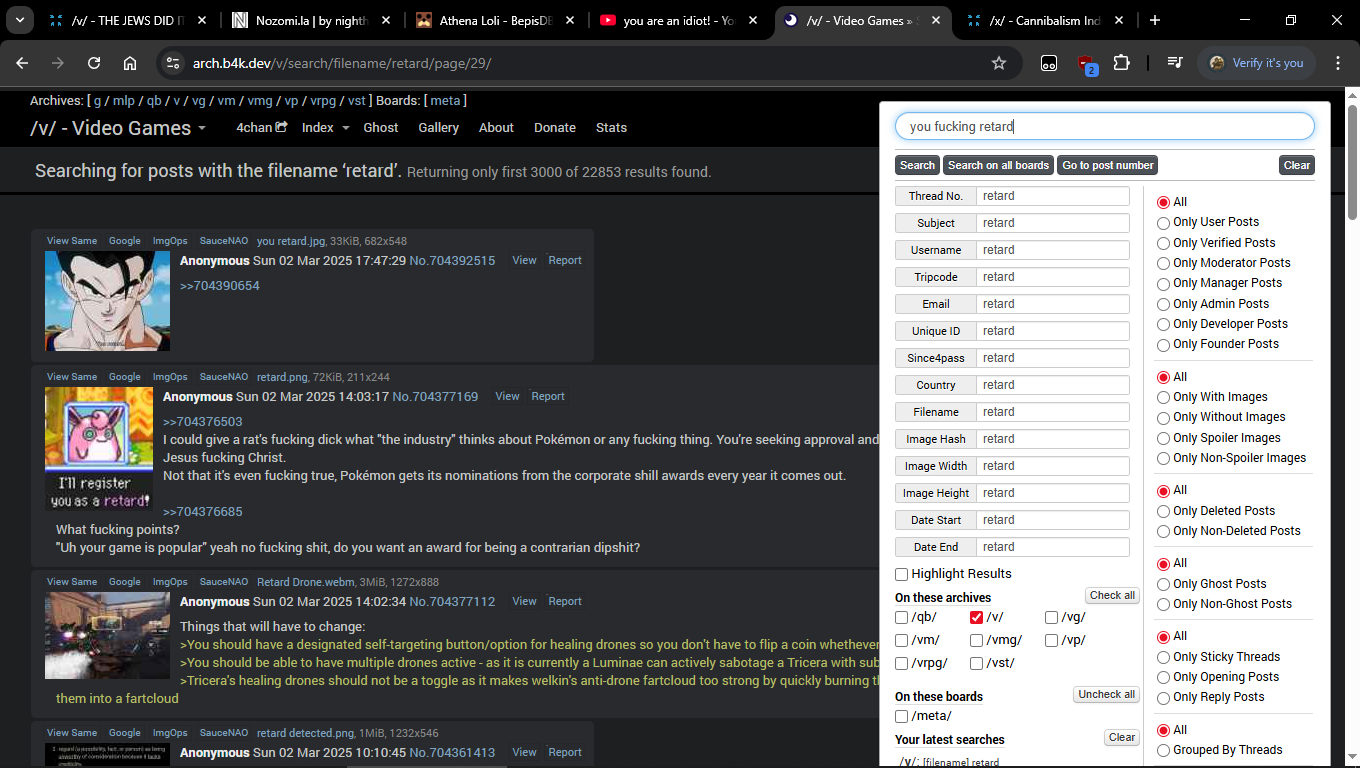The height and width of the screenshot is (768, 1360).
Task: Enable the Highlight Results checkbox
Action: tap(902, 574)
